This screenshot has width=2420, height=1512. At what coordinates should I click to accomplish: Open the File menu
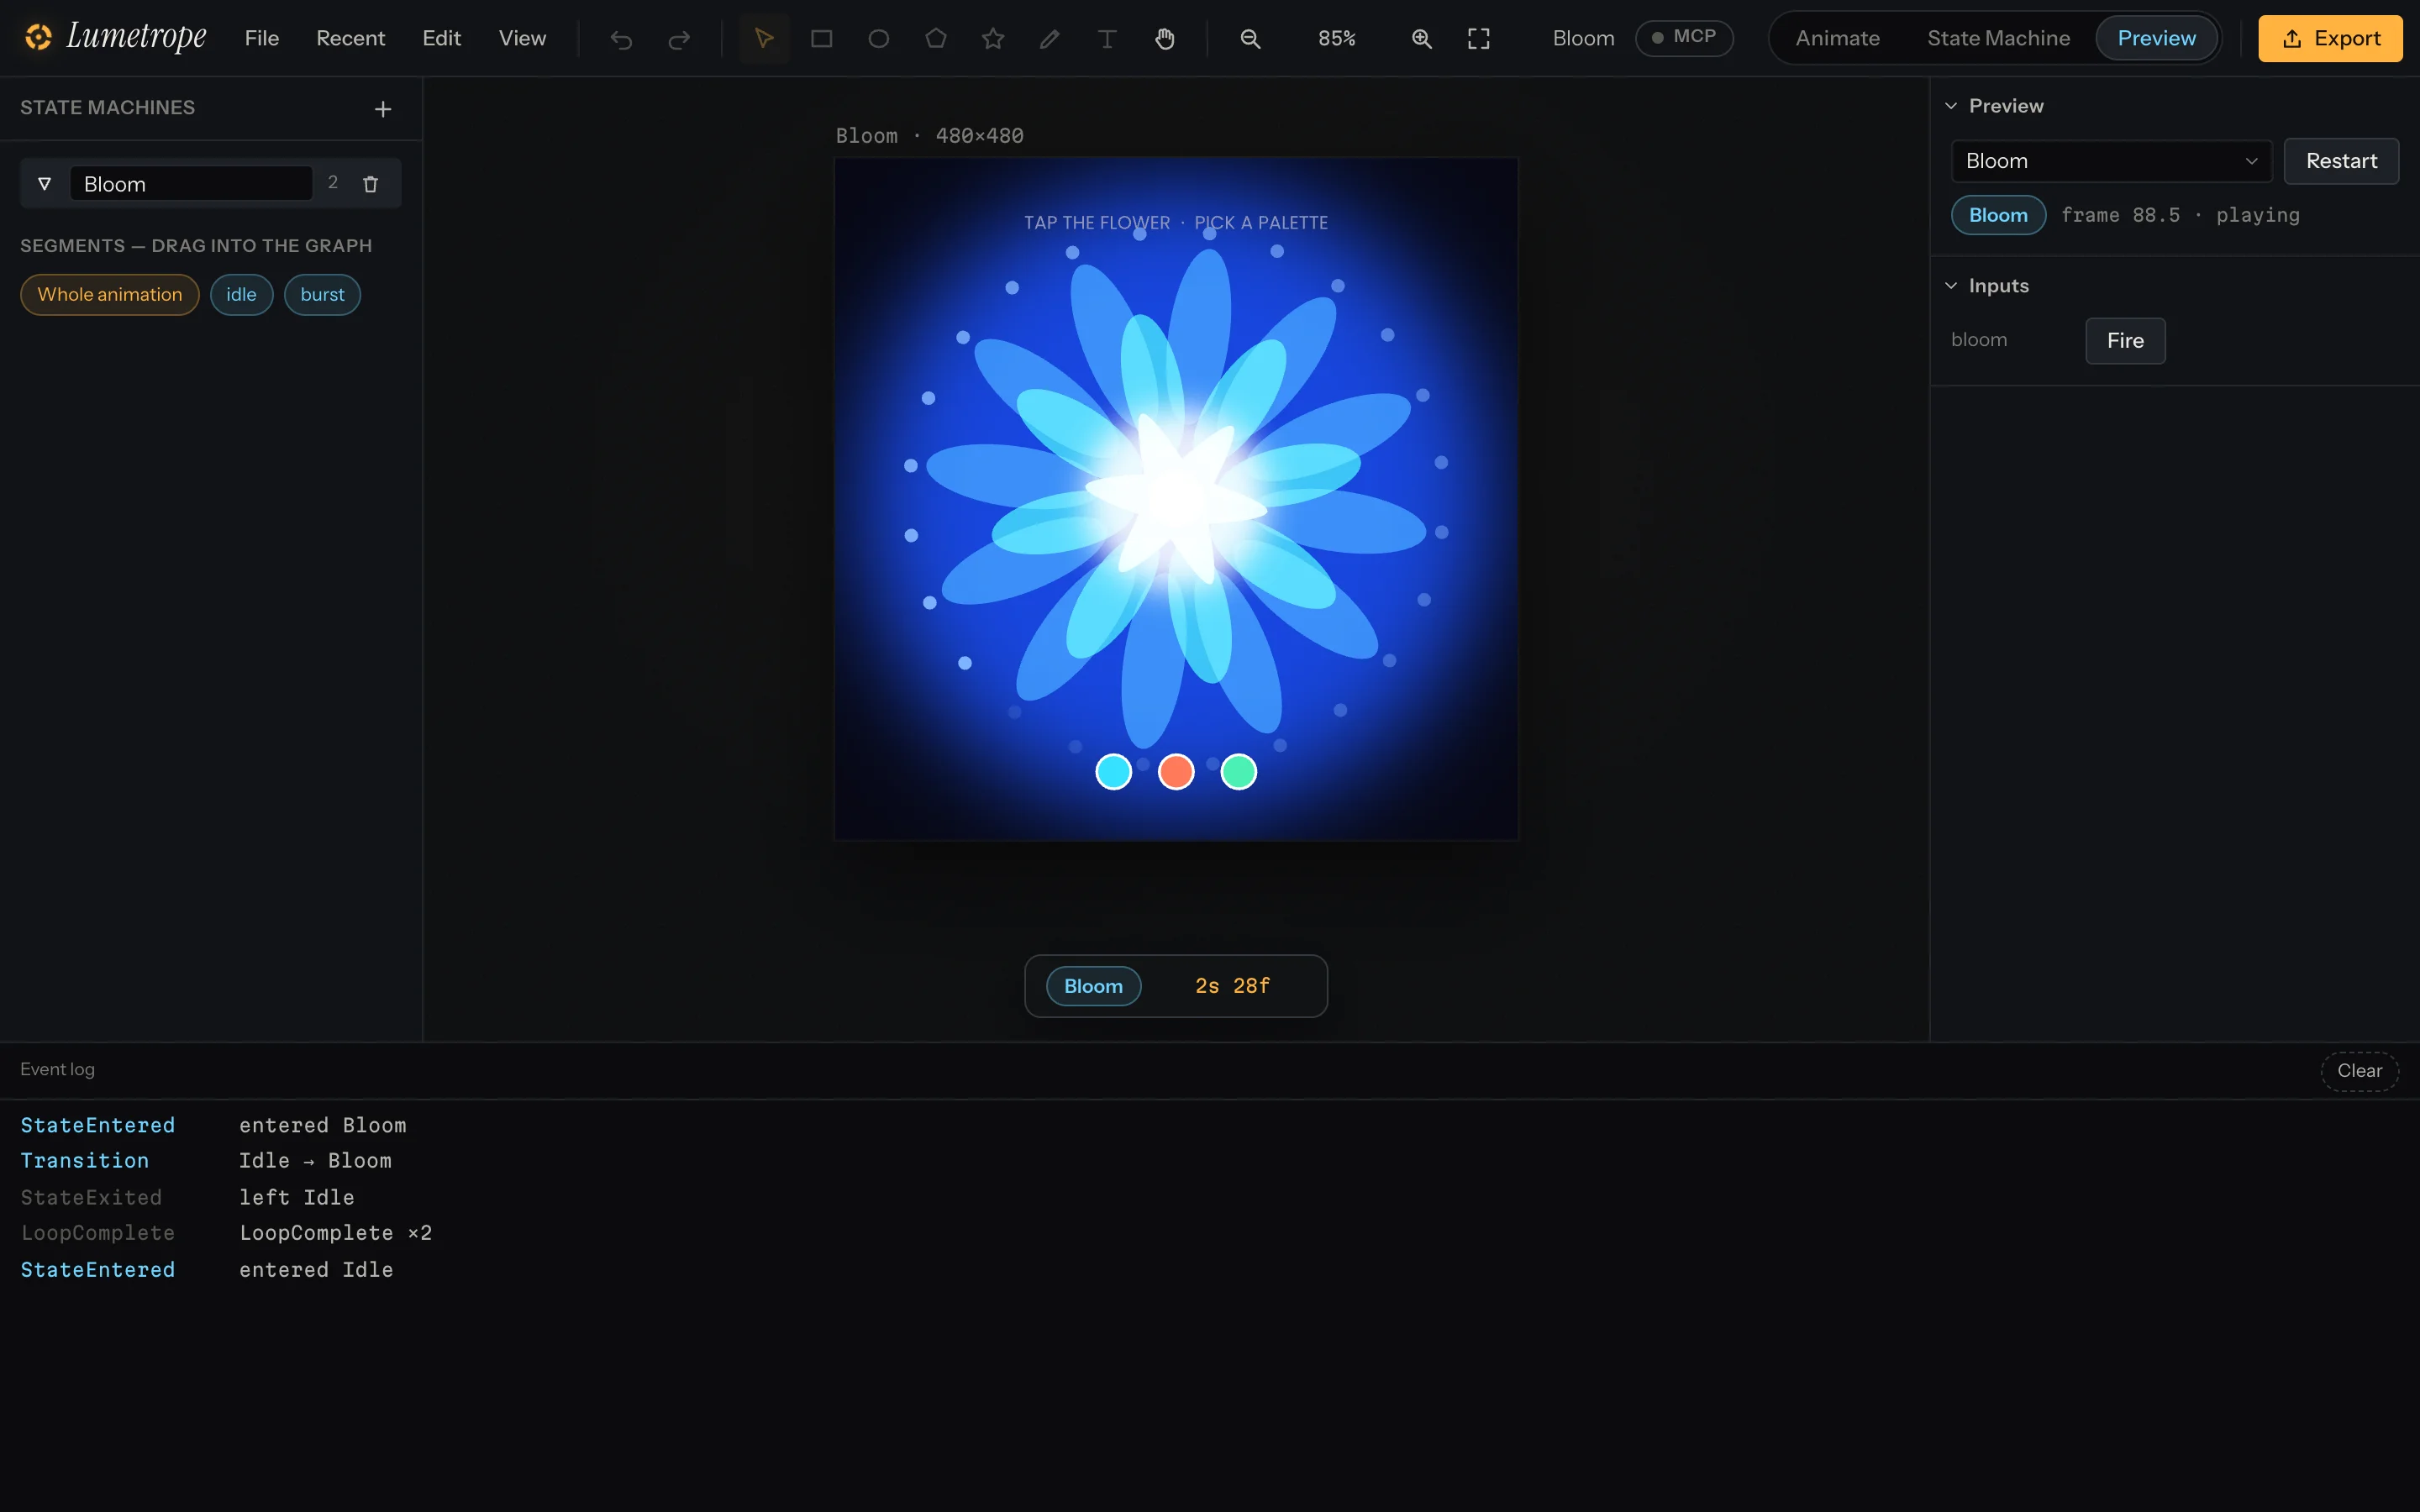(x=262, y=38)
